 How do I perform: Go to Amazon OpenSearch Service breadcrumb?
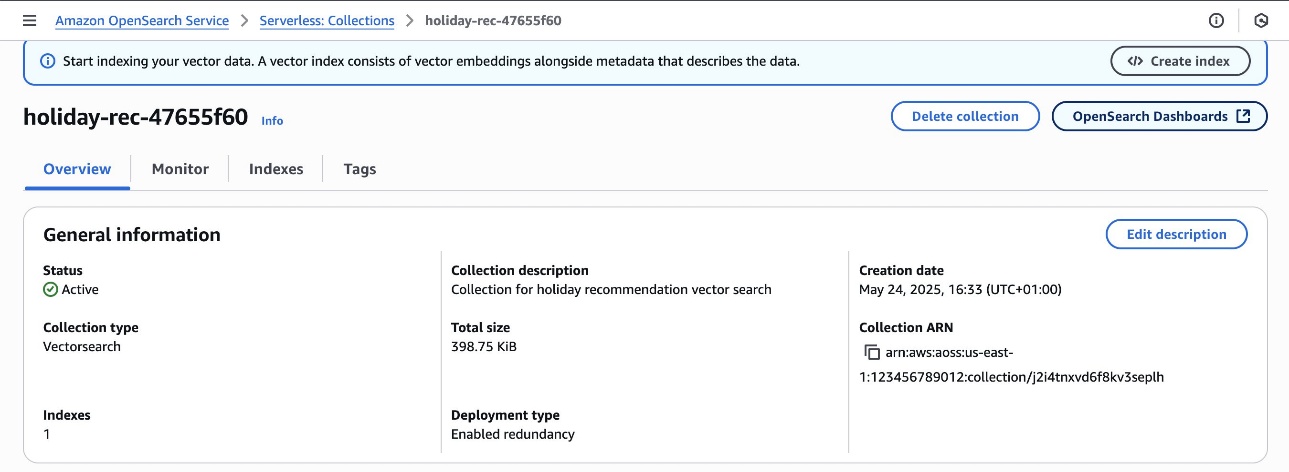(142, 20)
